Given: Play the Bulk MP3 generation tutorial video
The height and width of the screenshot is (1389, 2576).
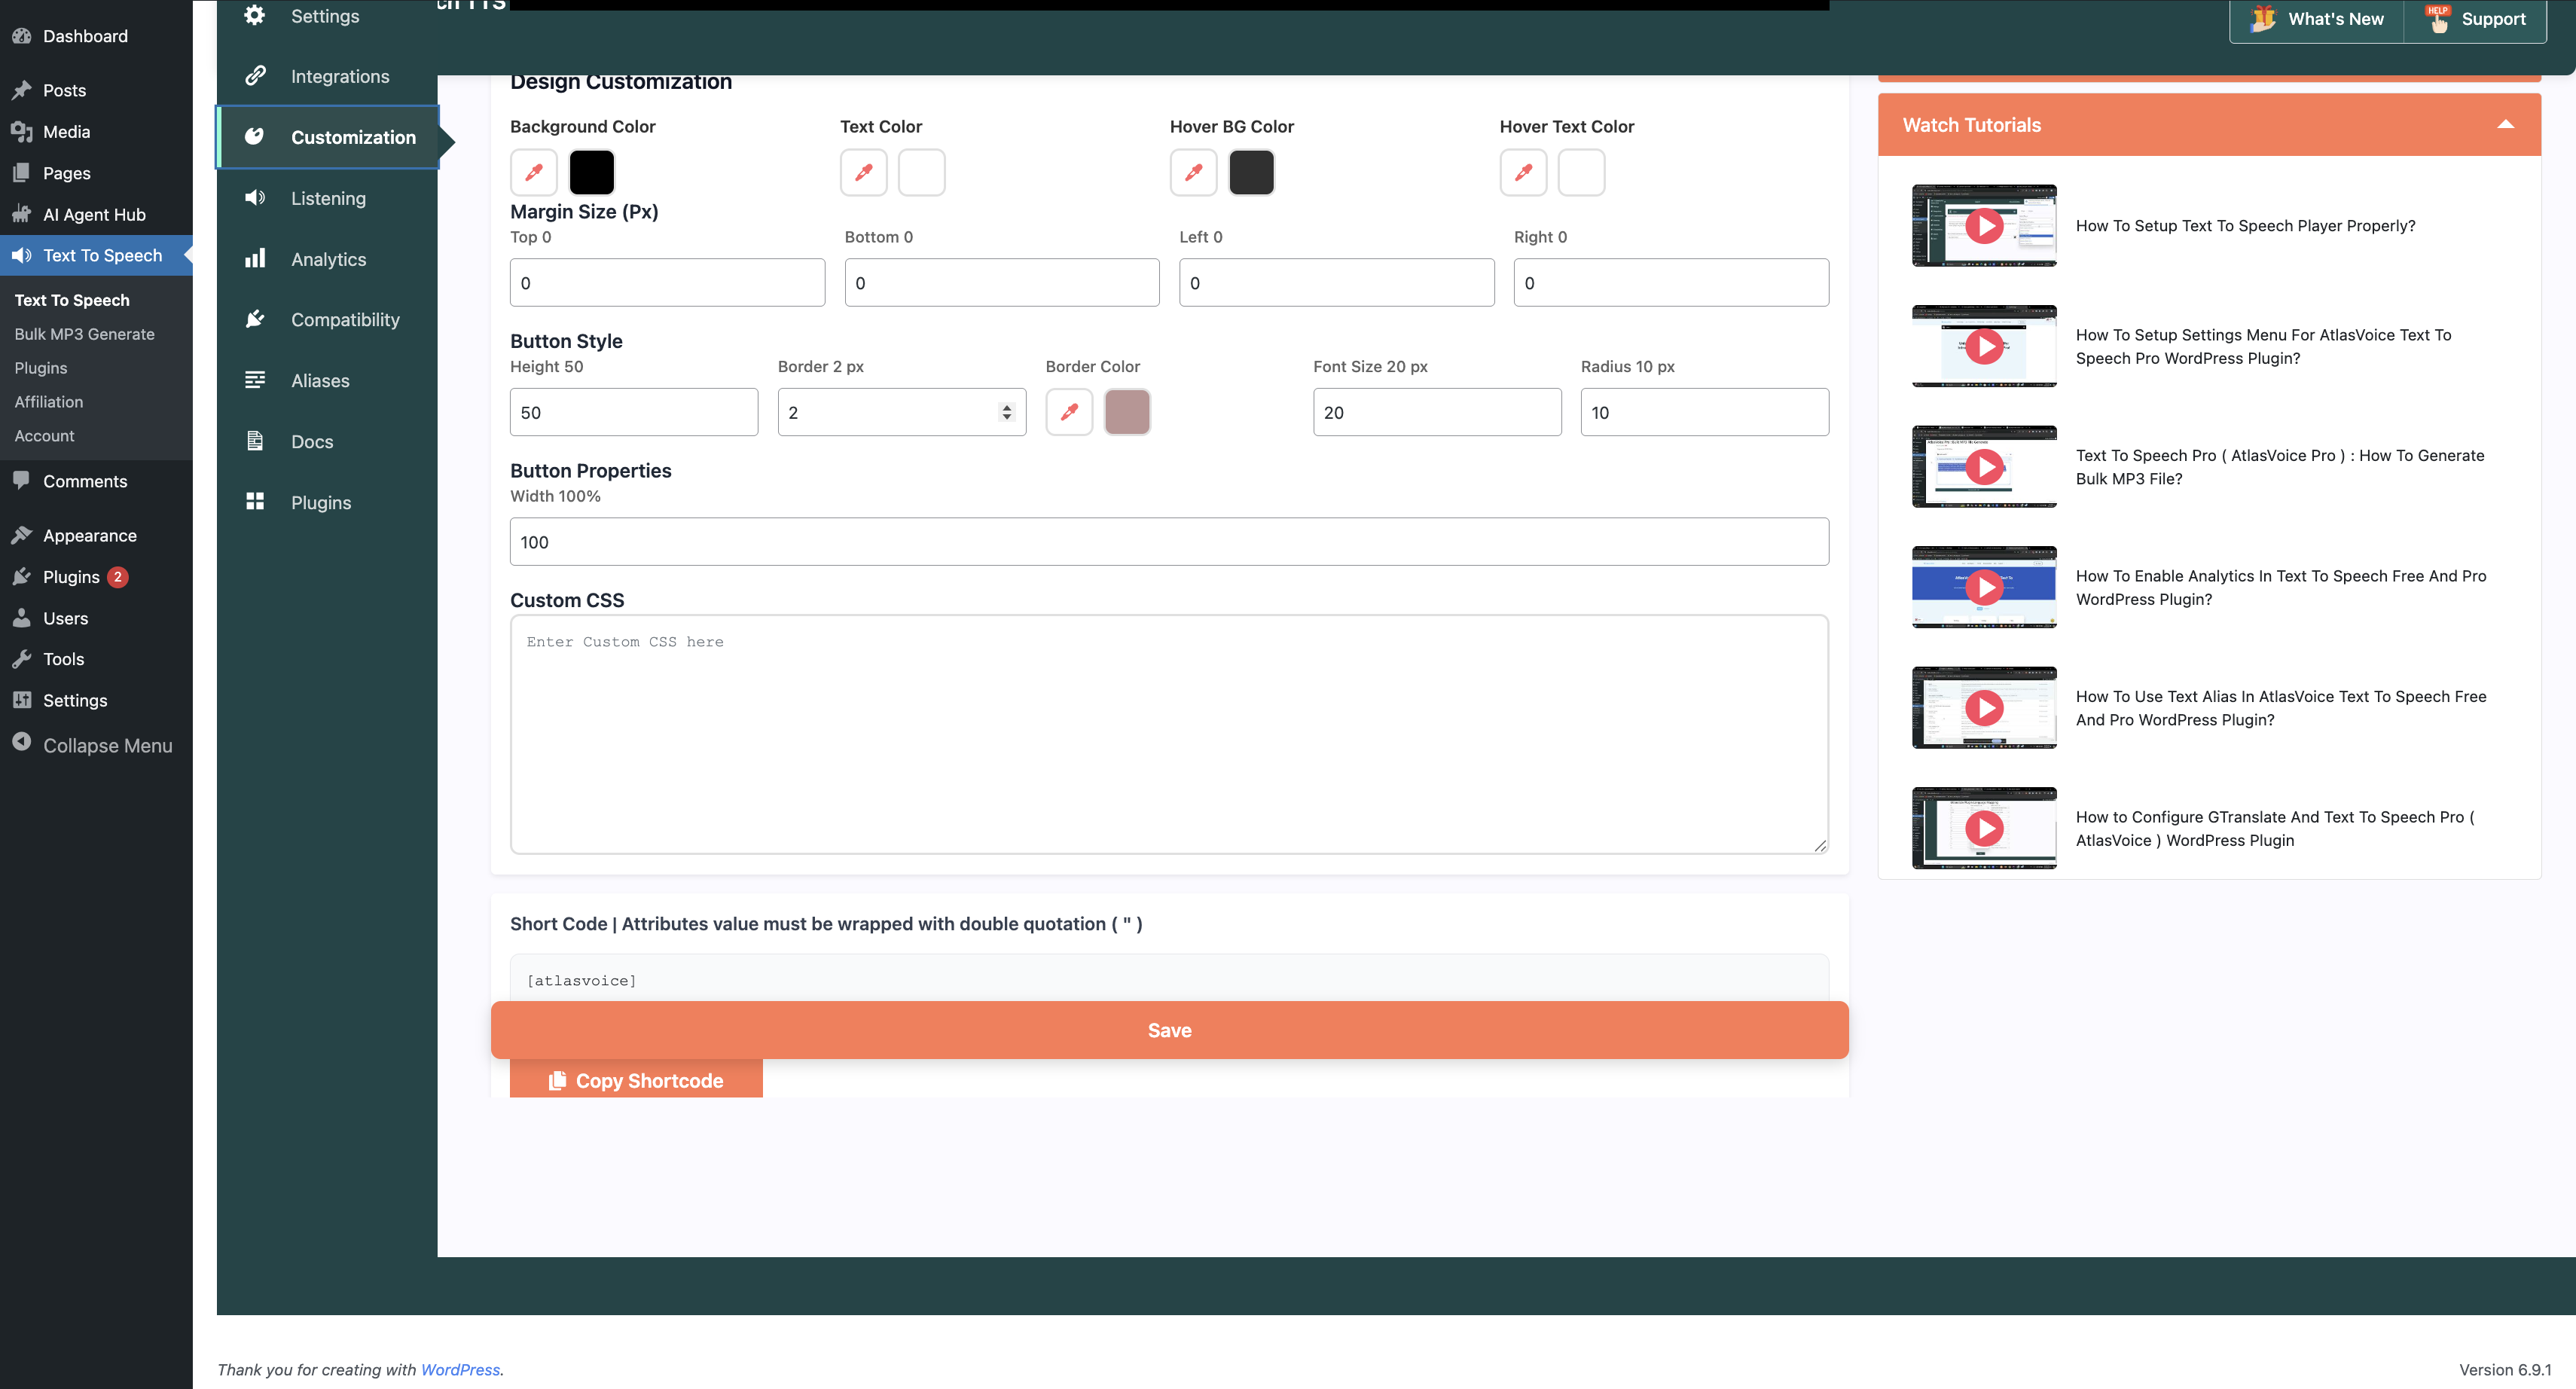Looking at the screenshot, I should point(1984,466).
